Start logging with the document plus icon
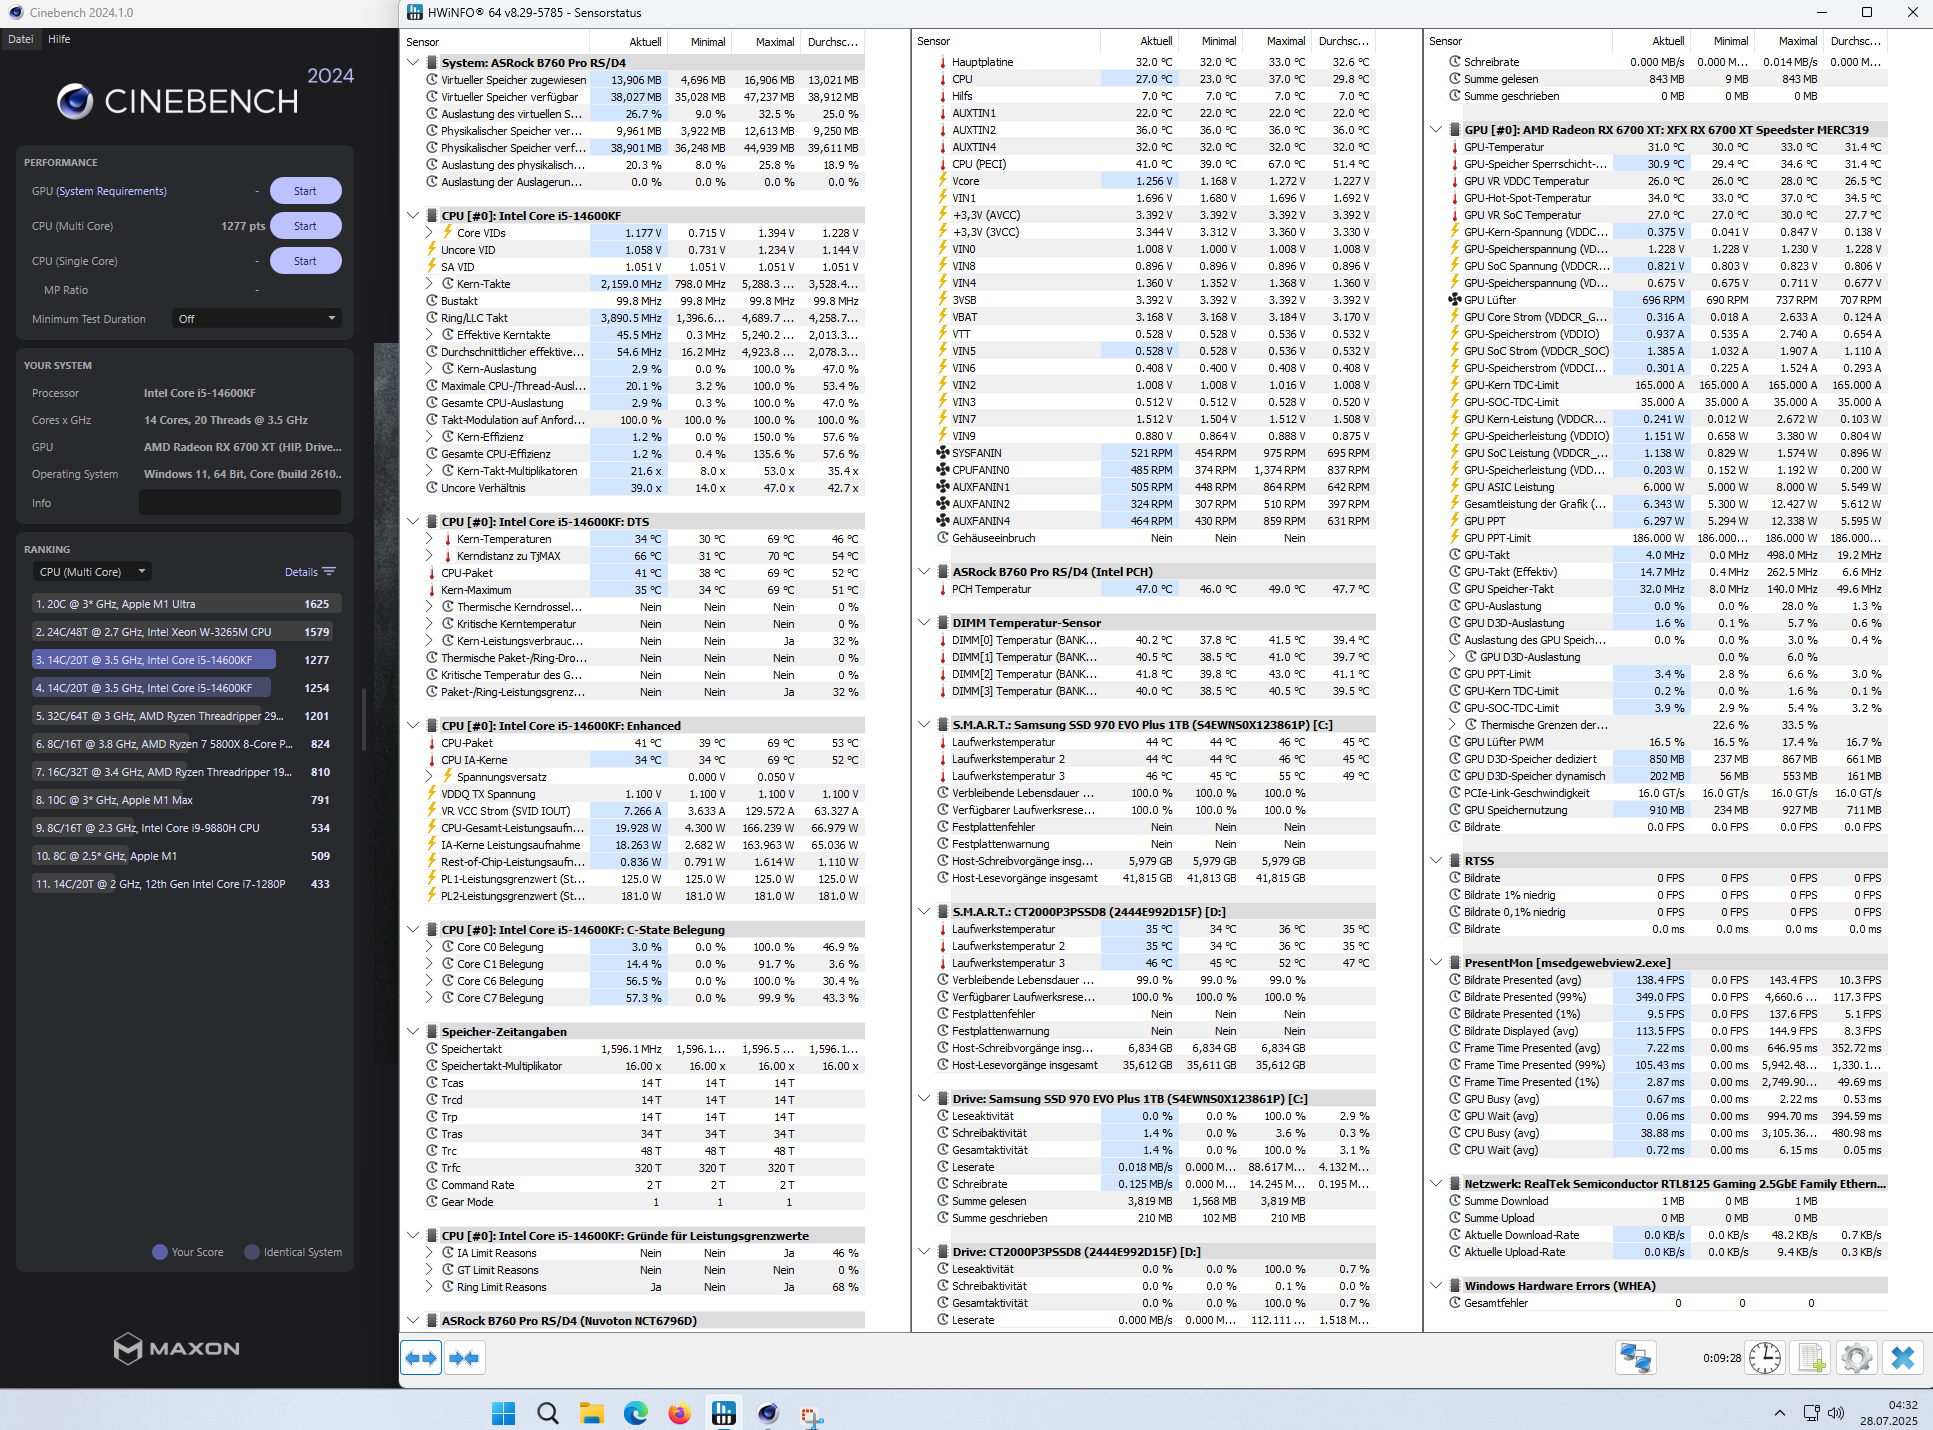Screen dimensions: 1933x1430 tap(1811, 1358)
